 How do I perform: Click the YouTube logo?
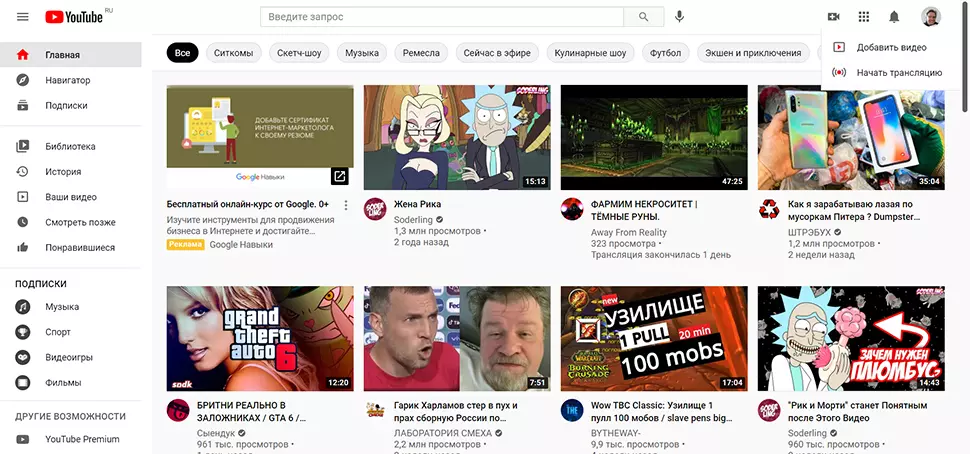(x=74, y=17)
